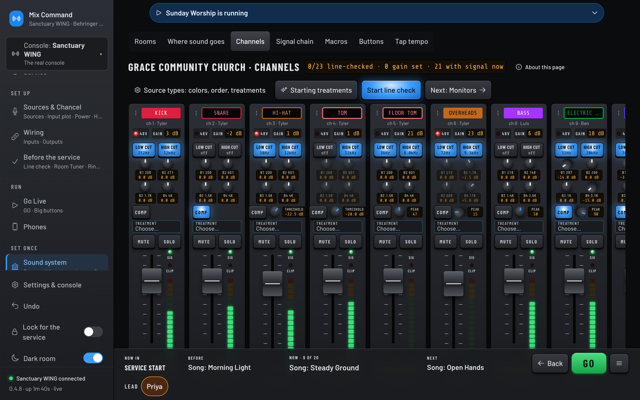Open the Where sound goes tab
The height and width of the screenshot is (400, 640).
196,41
